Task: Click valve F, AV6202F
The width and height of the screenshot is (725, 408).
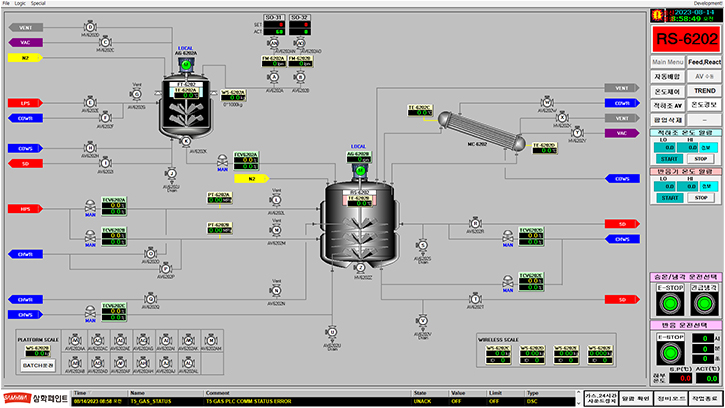Action: 105,118
